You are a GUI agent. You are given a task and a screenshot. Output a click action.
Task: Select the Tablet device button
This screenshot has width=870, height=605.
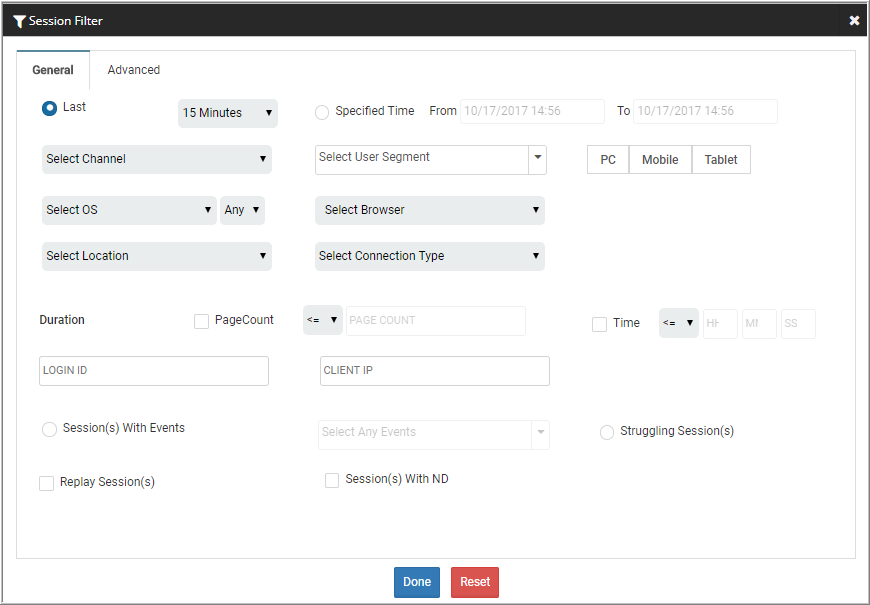point(721,160)
